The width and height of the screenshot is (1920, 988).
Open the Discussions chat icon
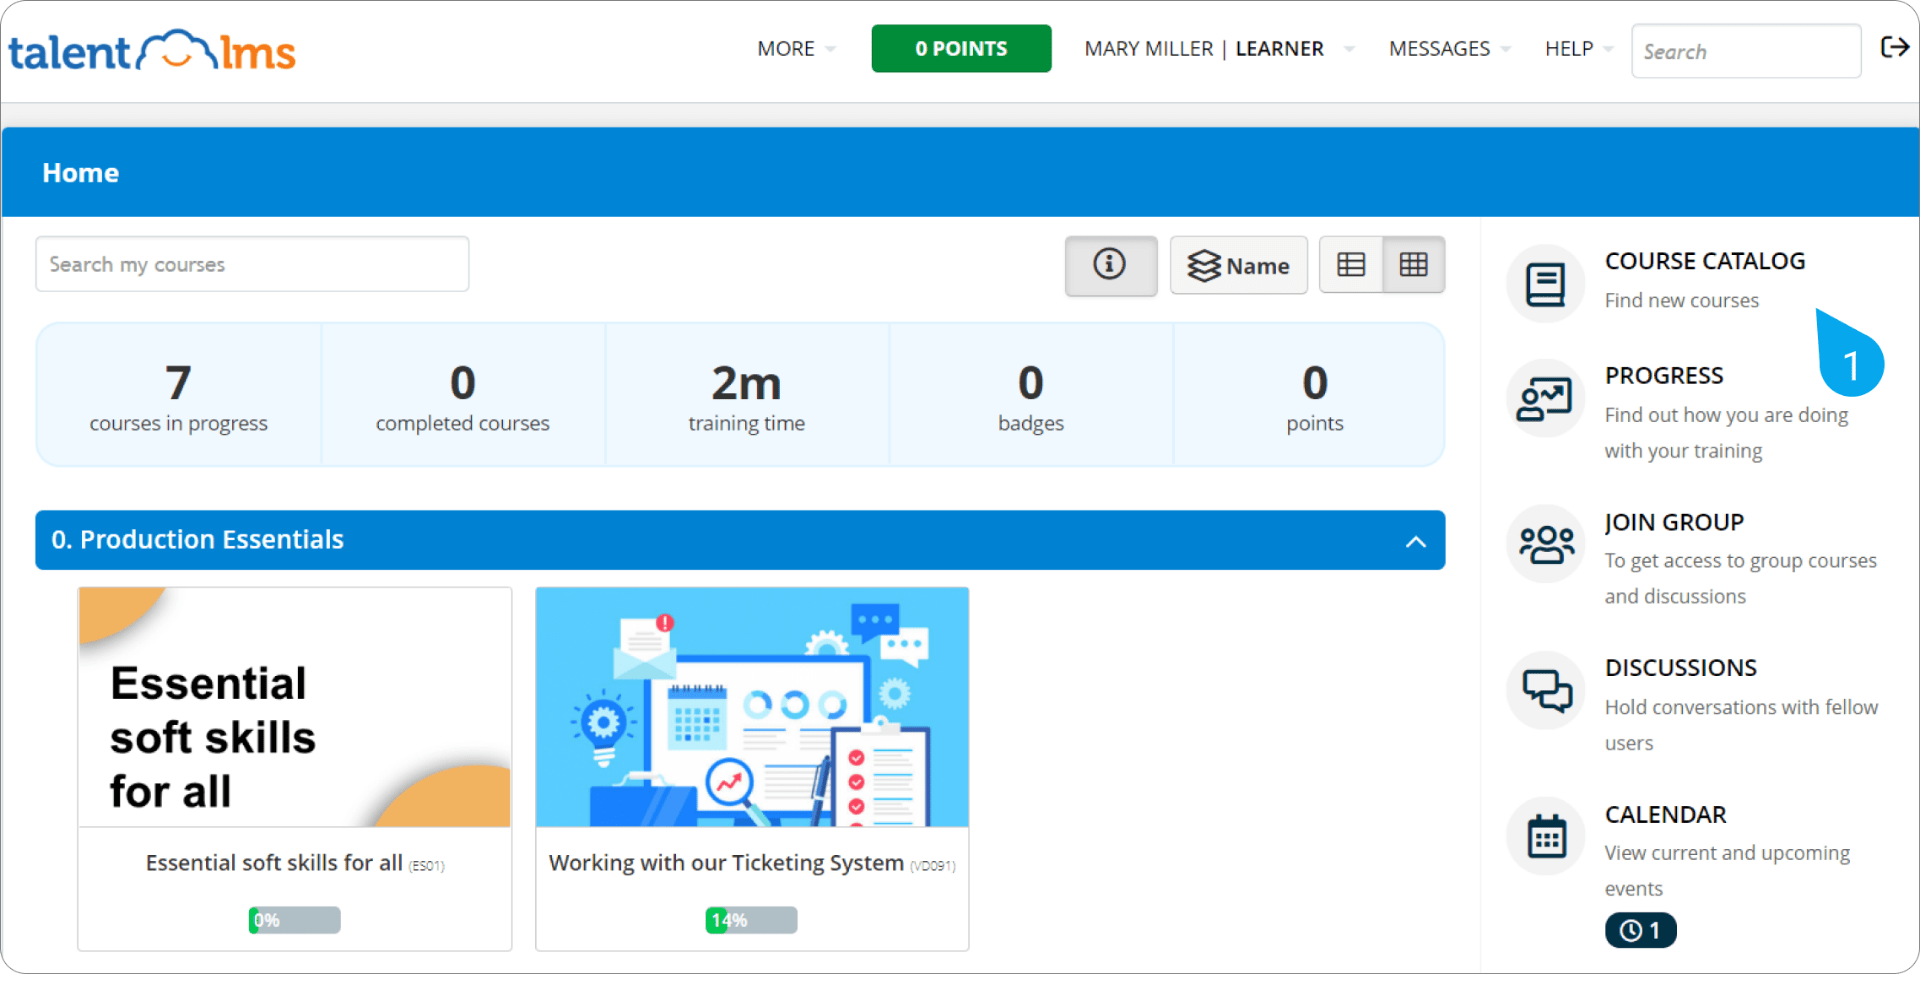(x=1545, y=690)
